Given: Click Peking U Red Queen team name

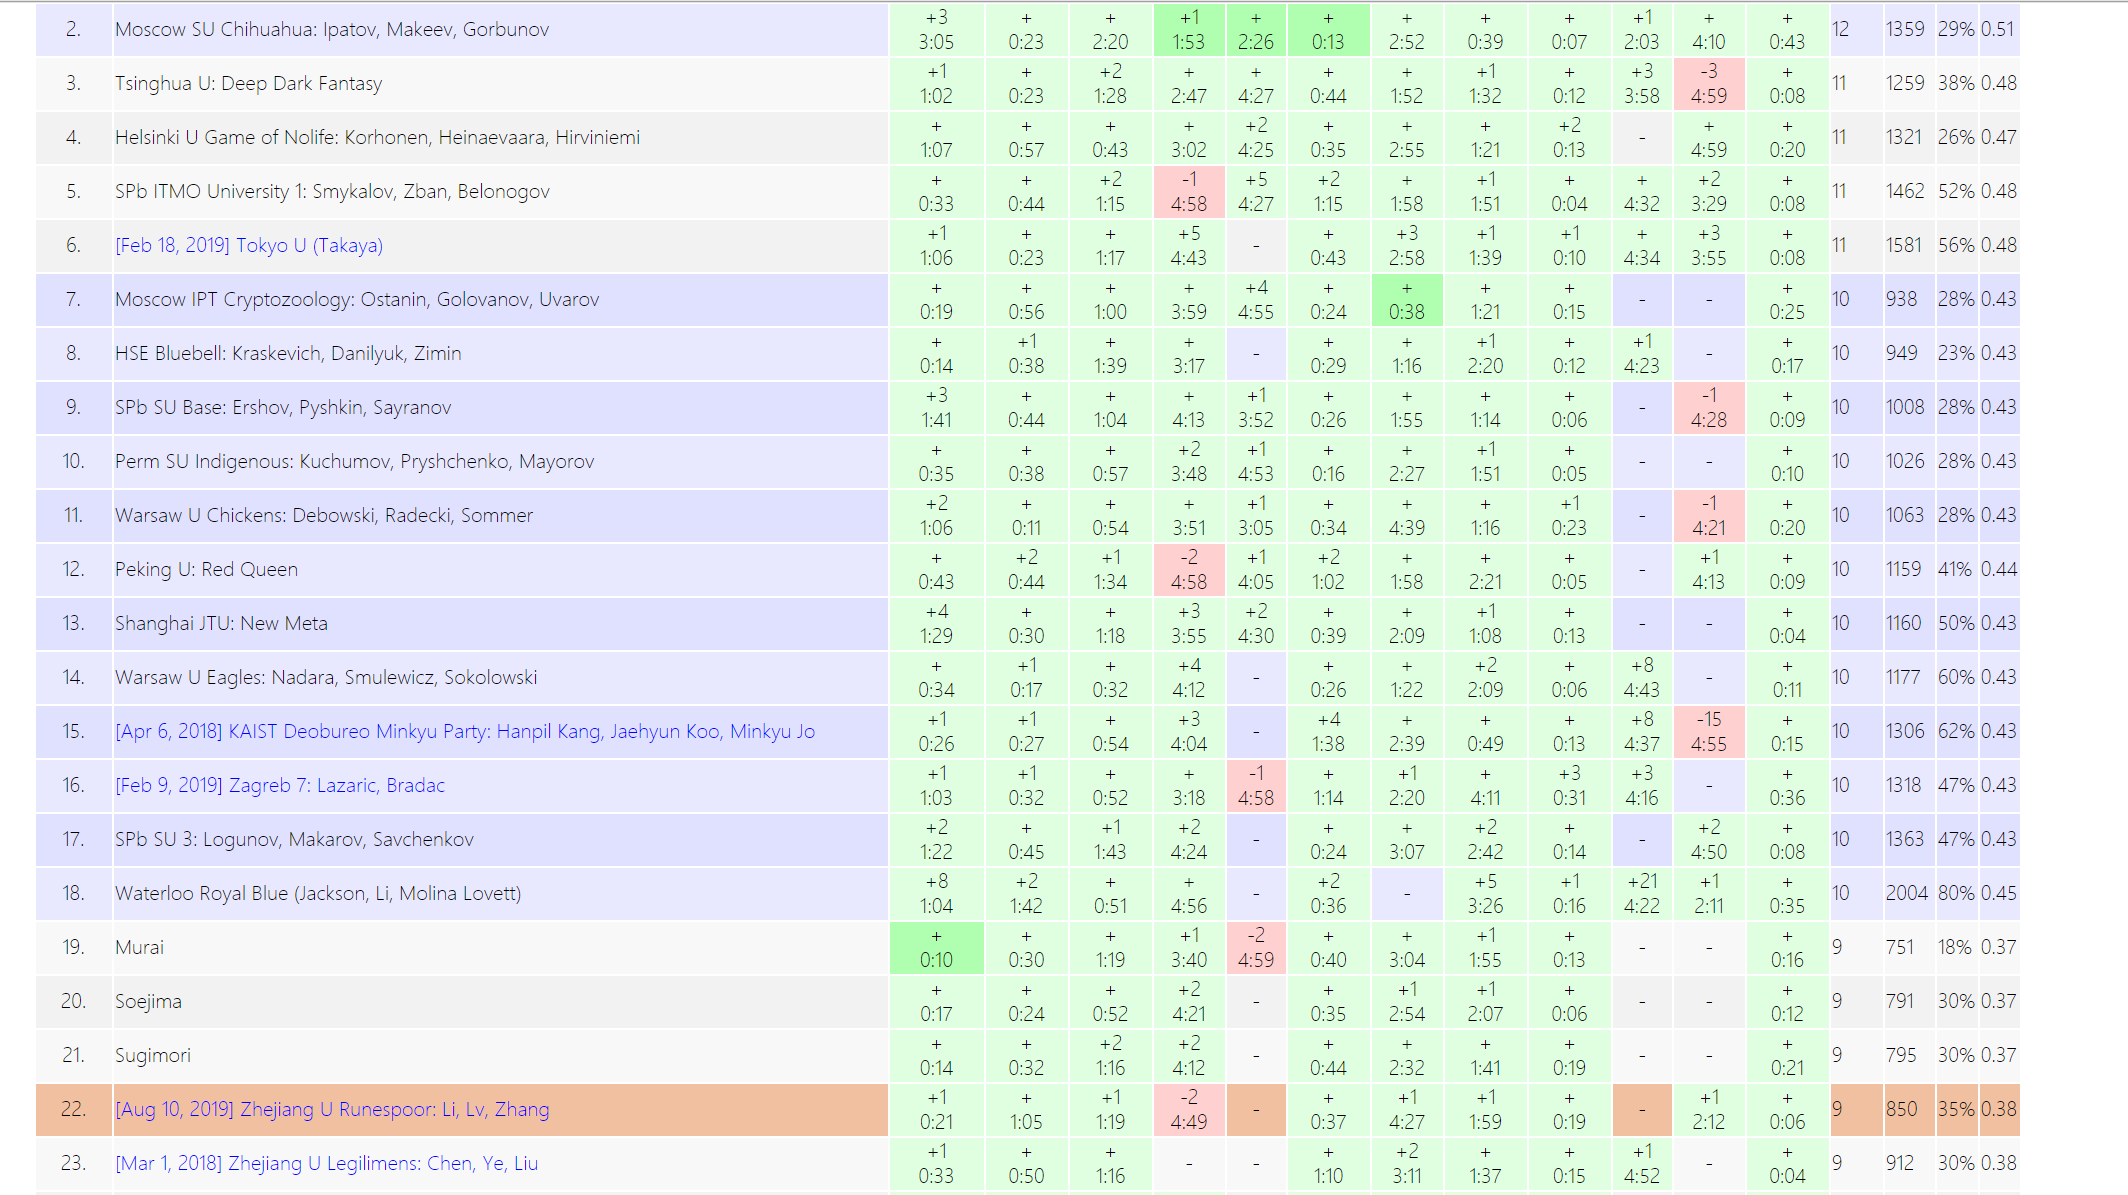Looking at the screenshot, I should point(206,569).
